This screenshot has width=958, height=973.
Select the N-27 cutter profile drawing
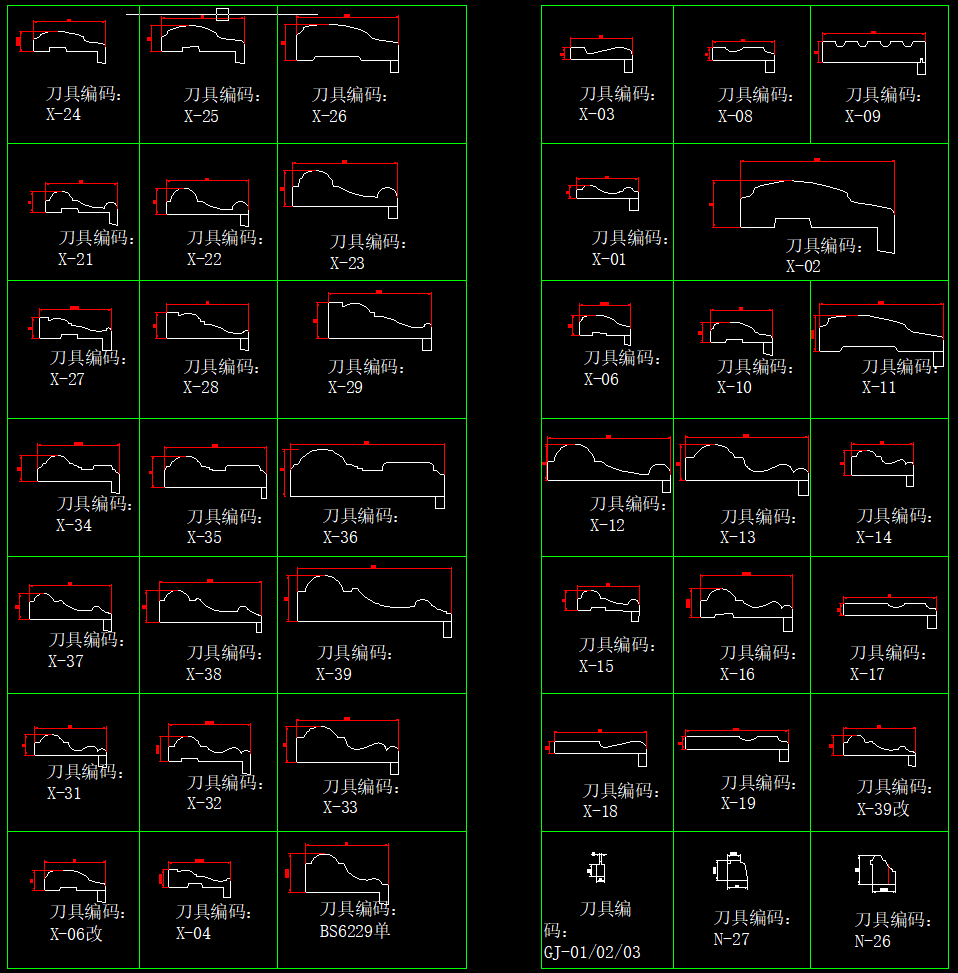pyautogui.click(x=731, y=871)
